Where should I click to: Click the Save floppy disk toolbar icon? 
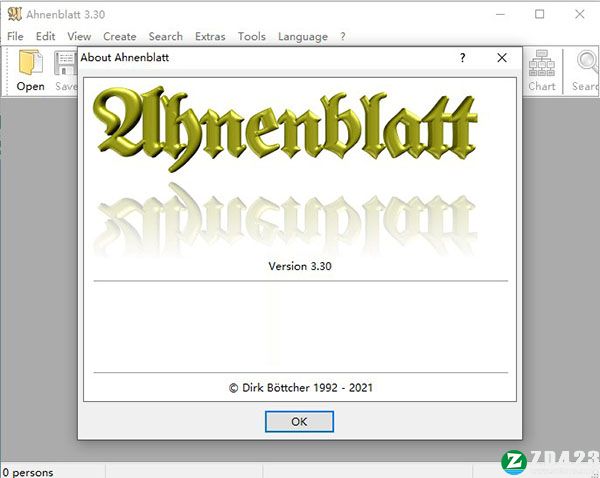pyautogui.click(x=66, y=63)
